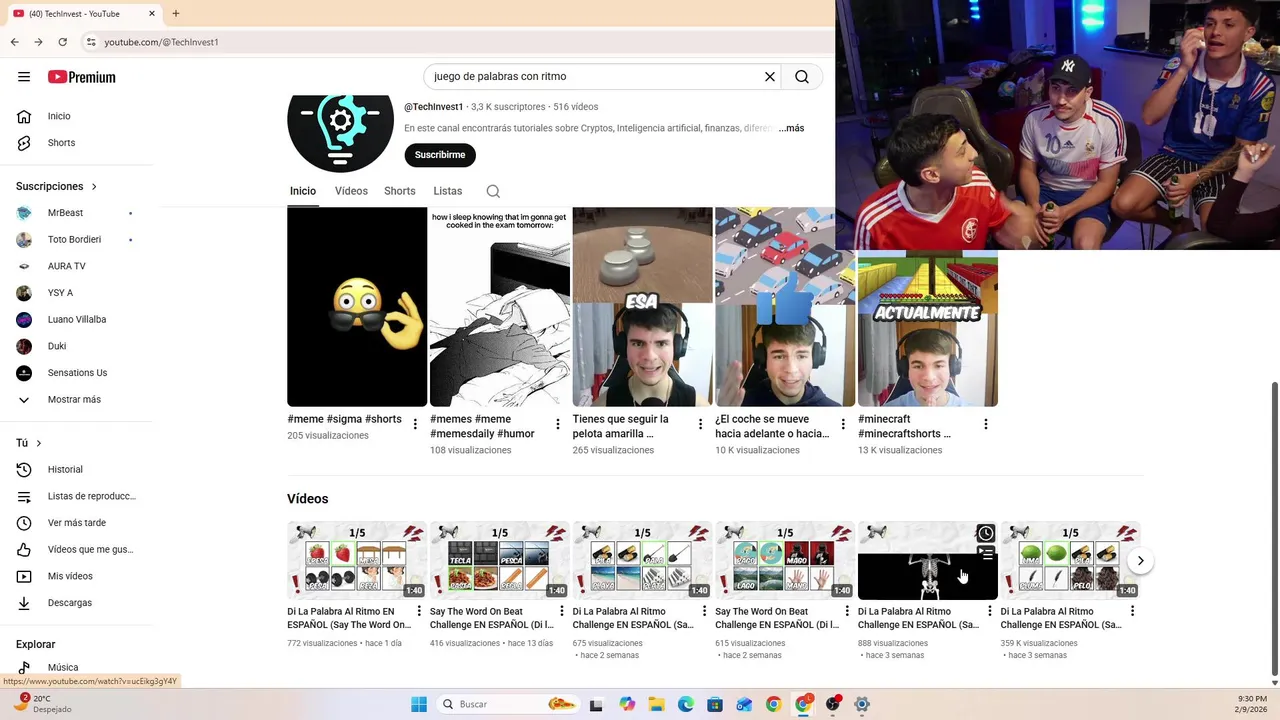
Task: Click the browser address bar
Action: (x=460, y=42)
